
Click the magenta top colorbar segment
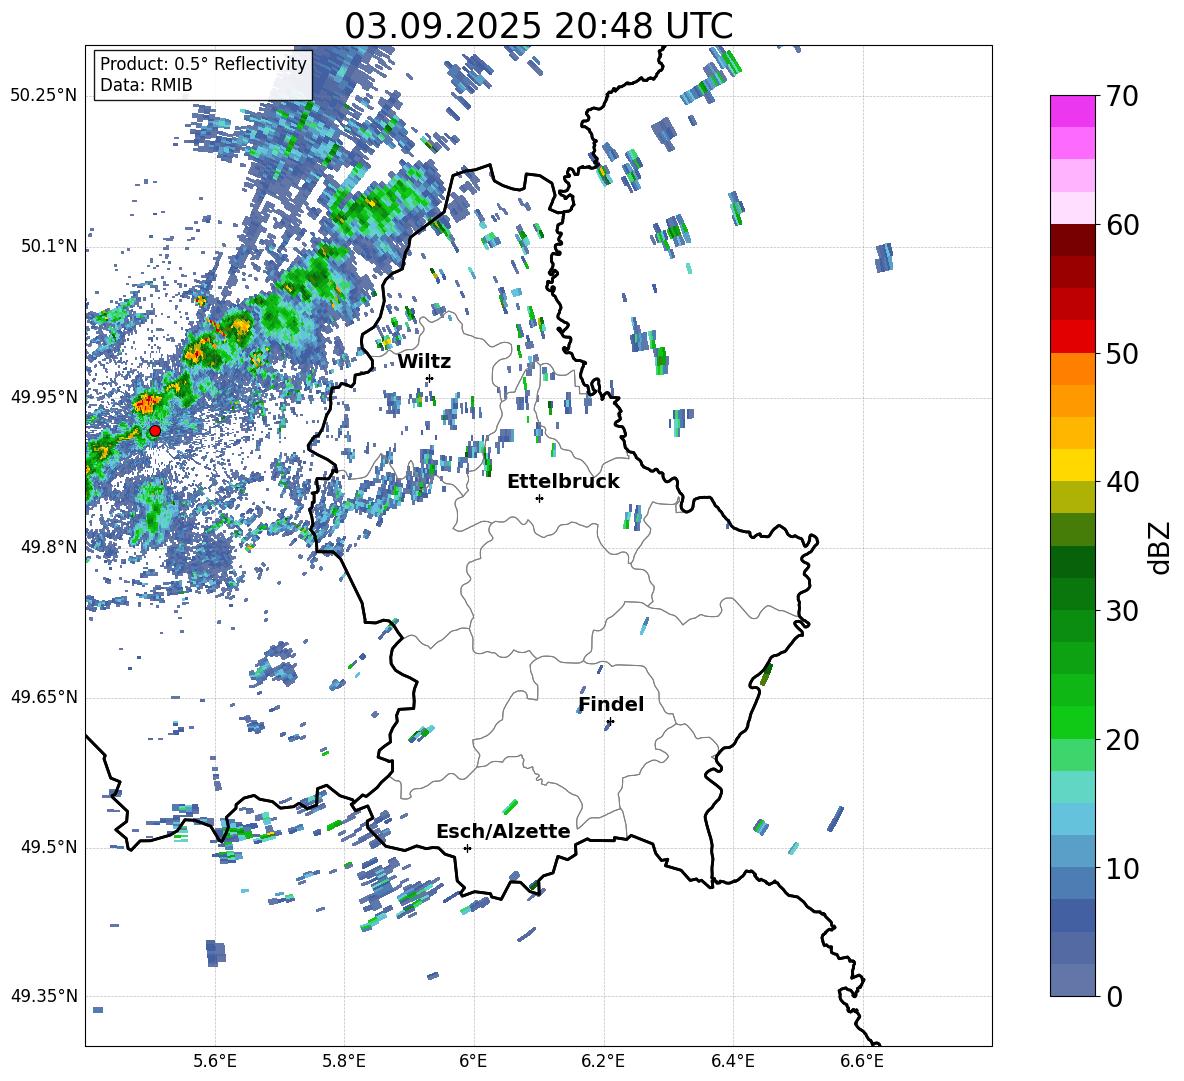coord(1072,111)
